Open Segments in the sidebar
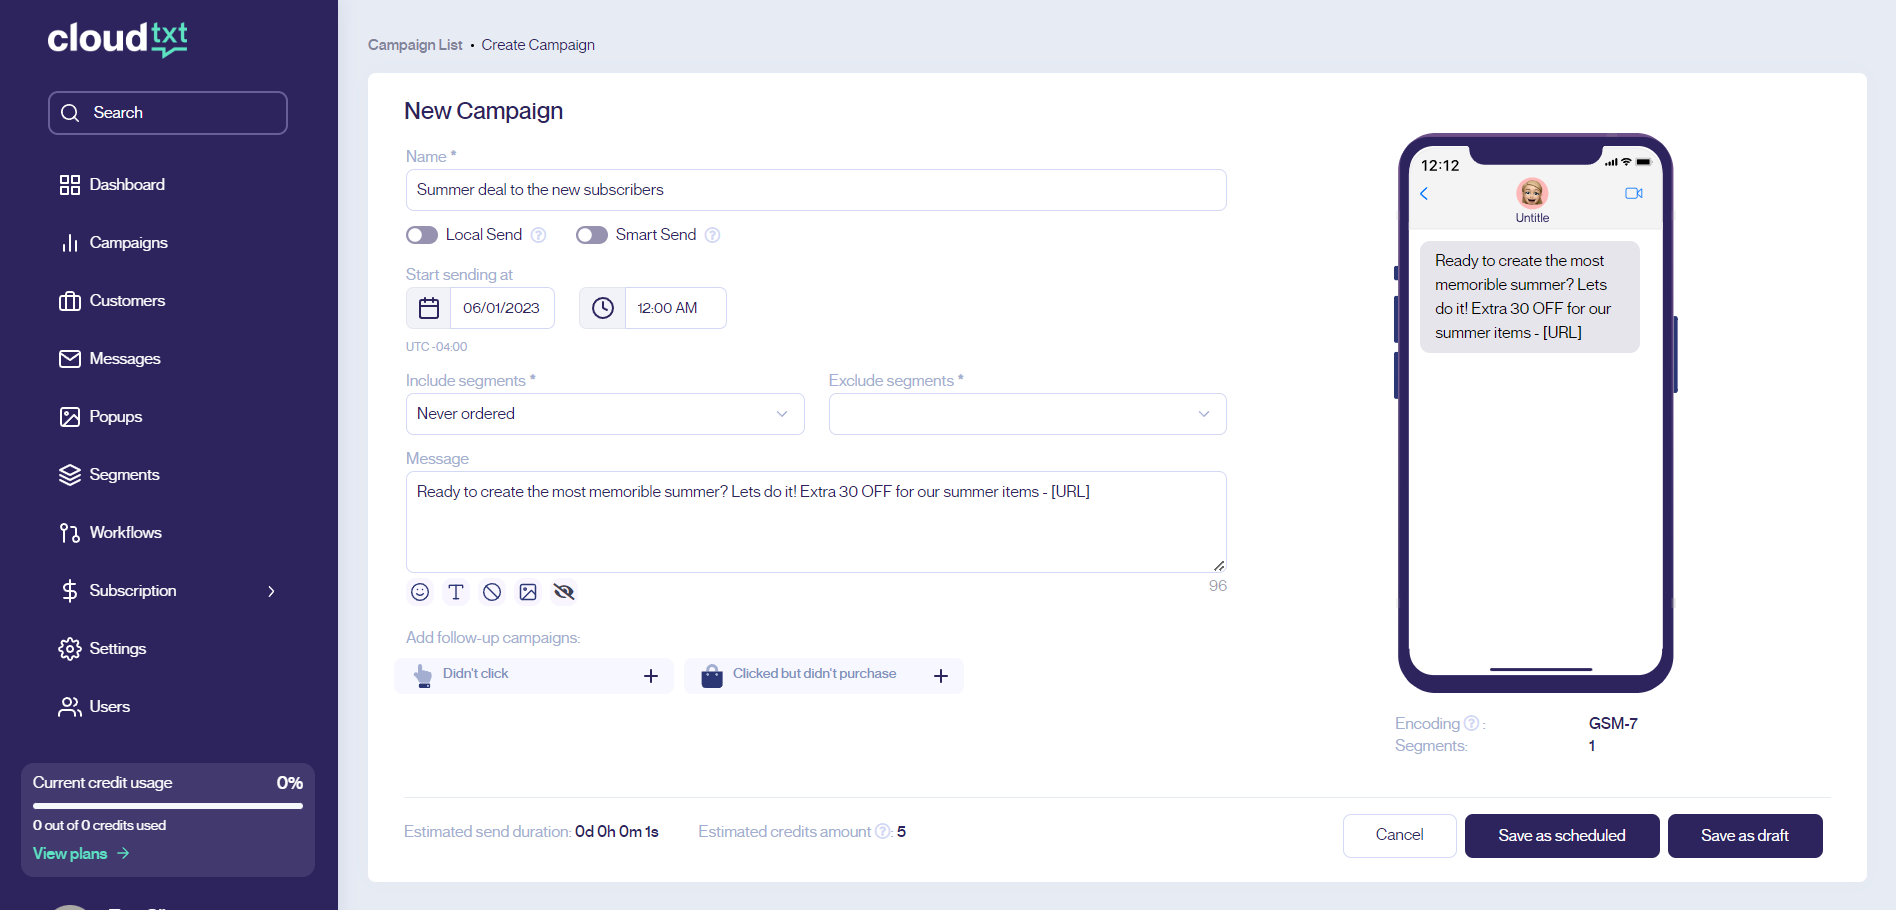Viewport: 1896px width, 910px height. click(x=124, y=475)
